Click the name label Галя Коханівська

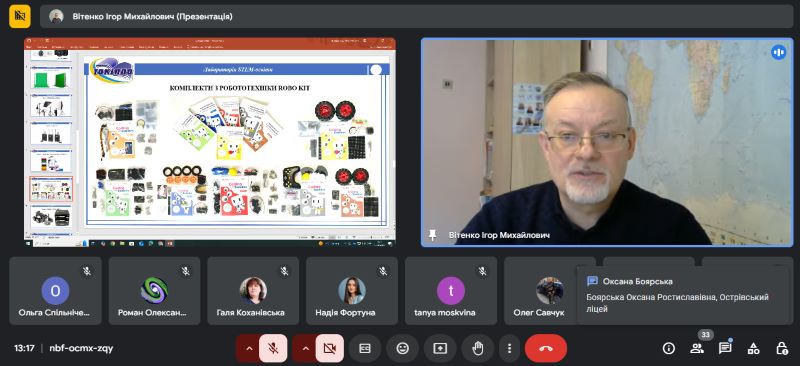click(x=251, y=312)
